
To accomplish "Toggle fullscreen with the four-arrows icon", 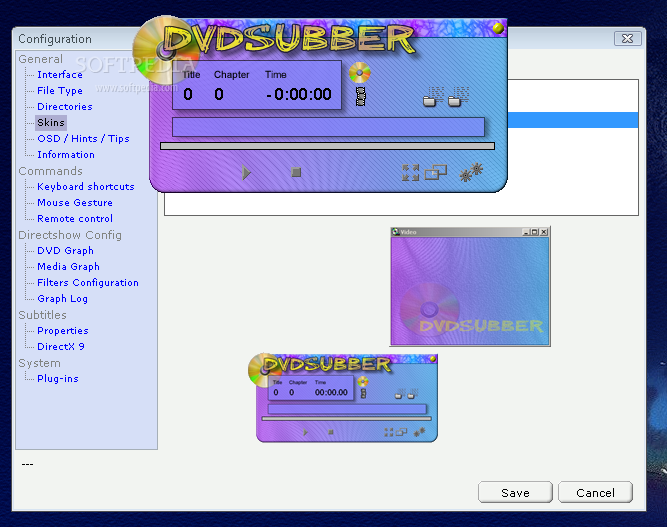I will click(x=410, y=173).
